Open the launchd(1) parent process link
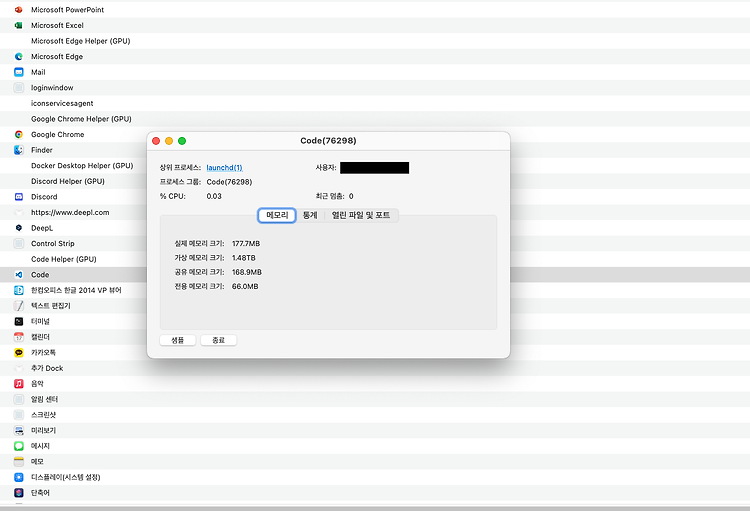Viewport: 750px width, 511px height. click(224, 167)
